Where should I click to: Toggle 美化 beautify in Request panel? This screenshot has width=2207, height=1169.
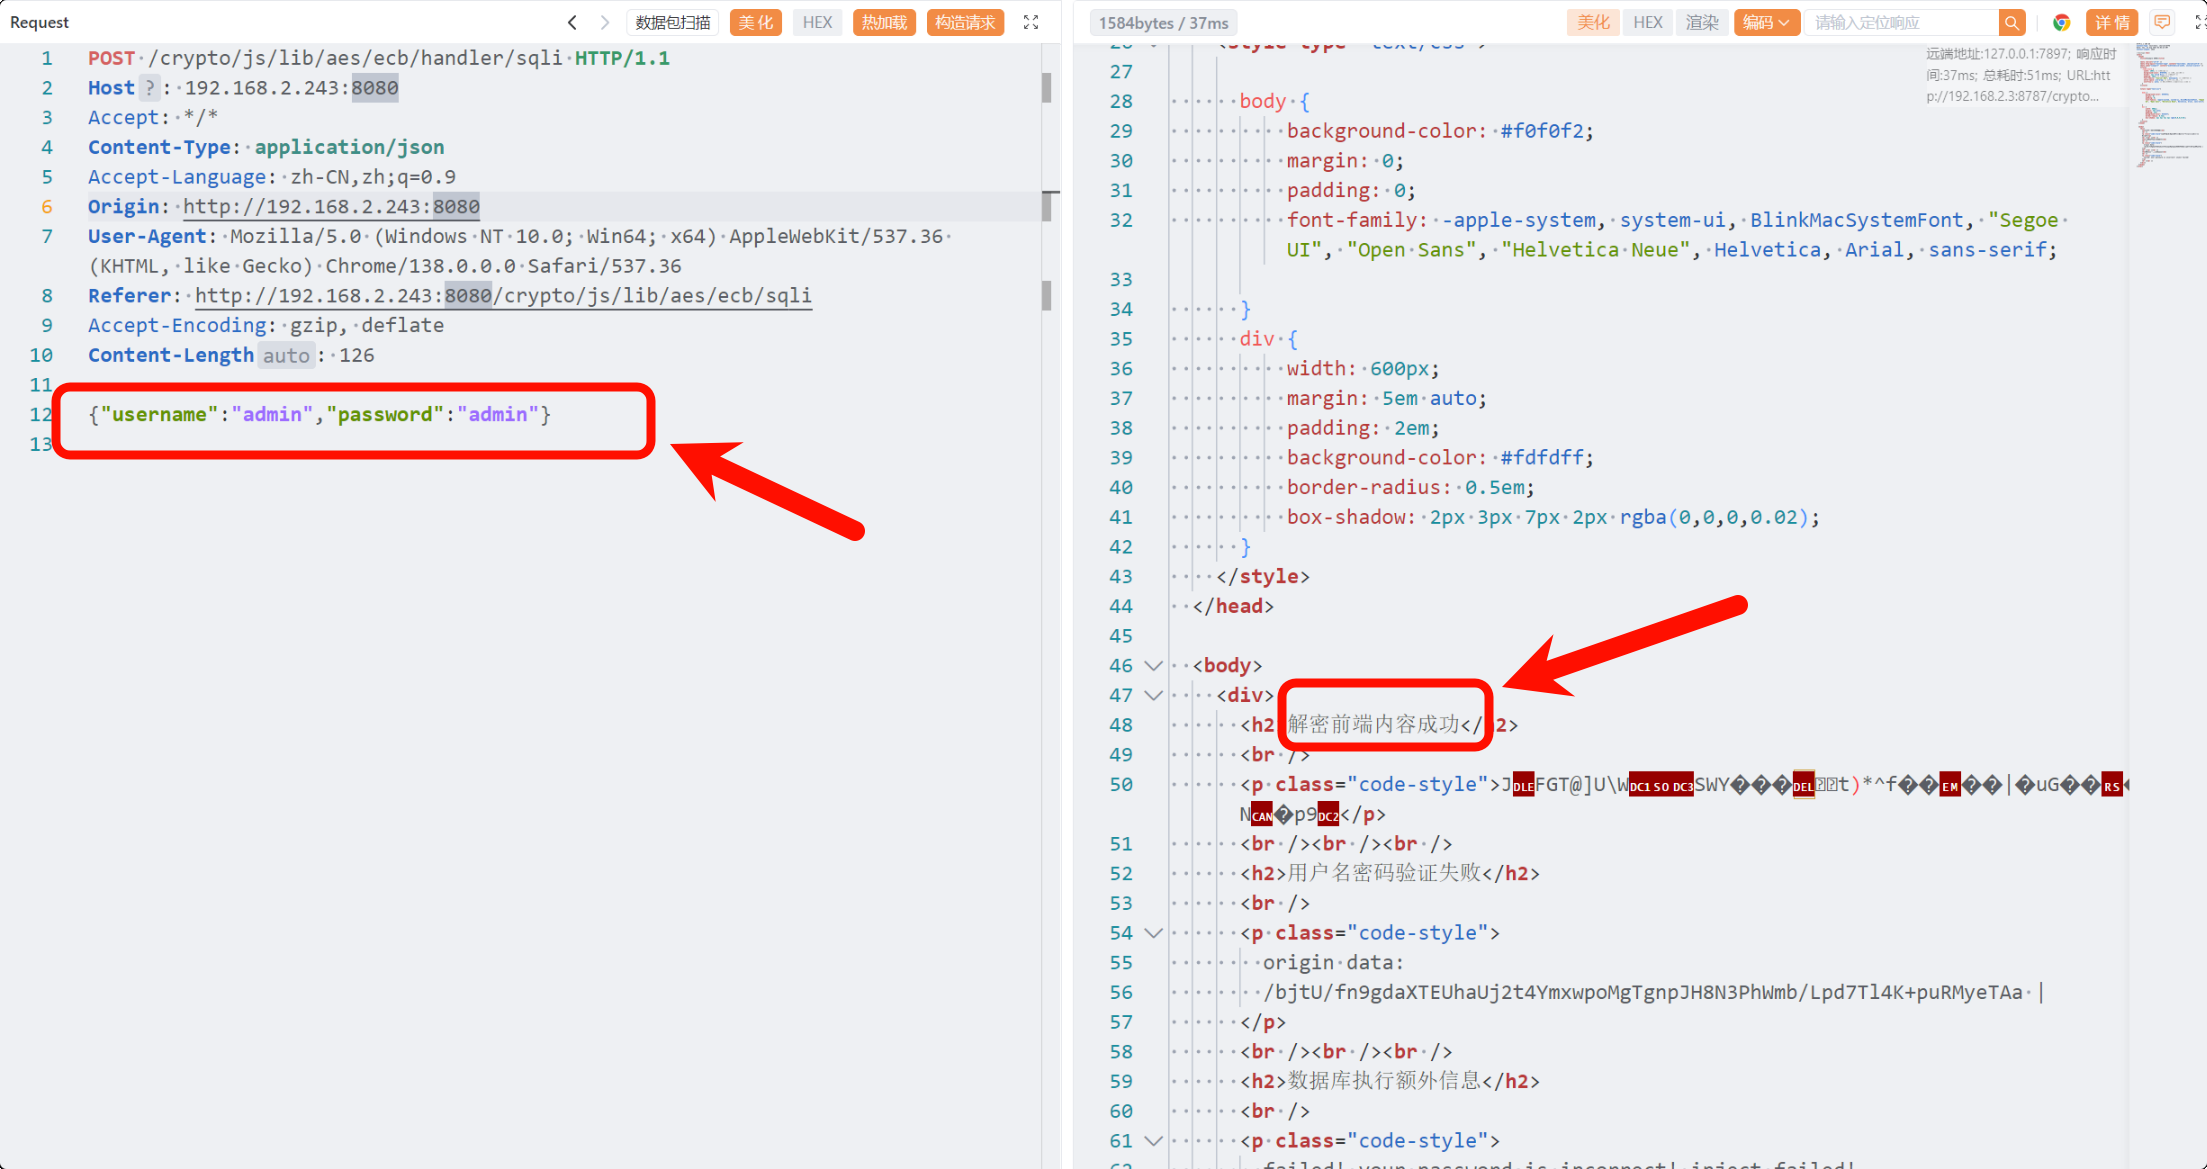(x=755, y=22)
